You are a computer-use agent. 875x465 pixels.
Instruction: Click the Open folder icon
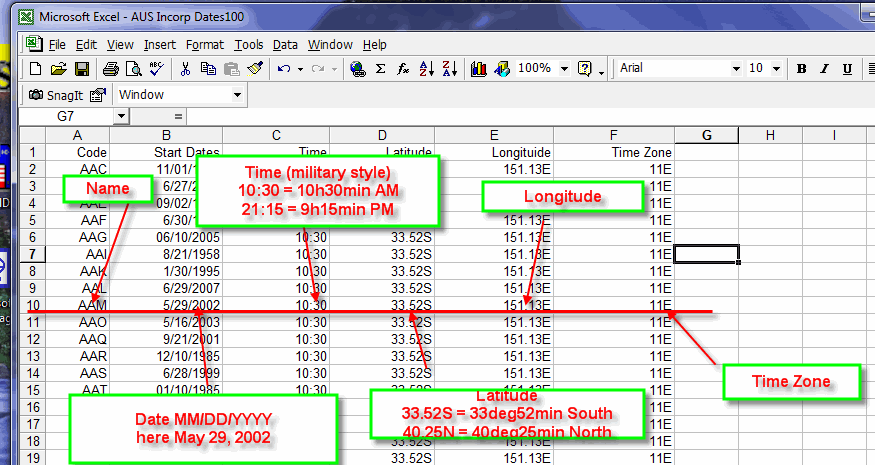click(x=58, y=69)
